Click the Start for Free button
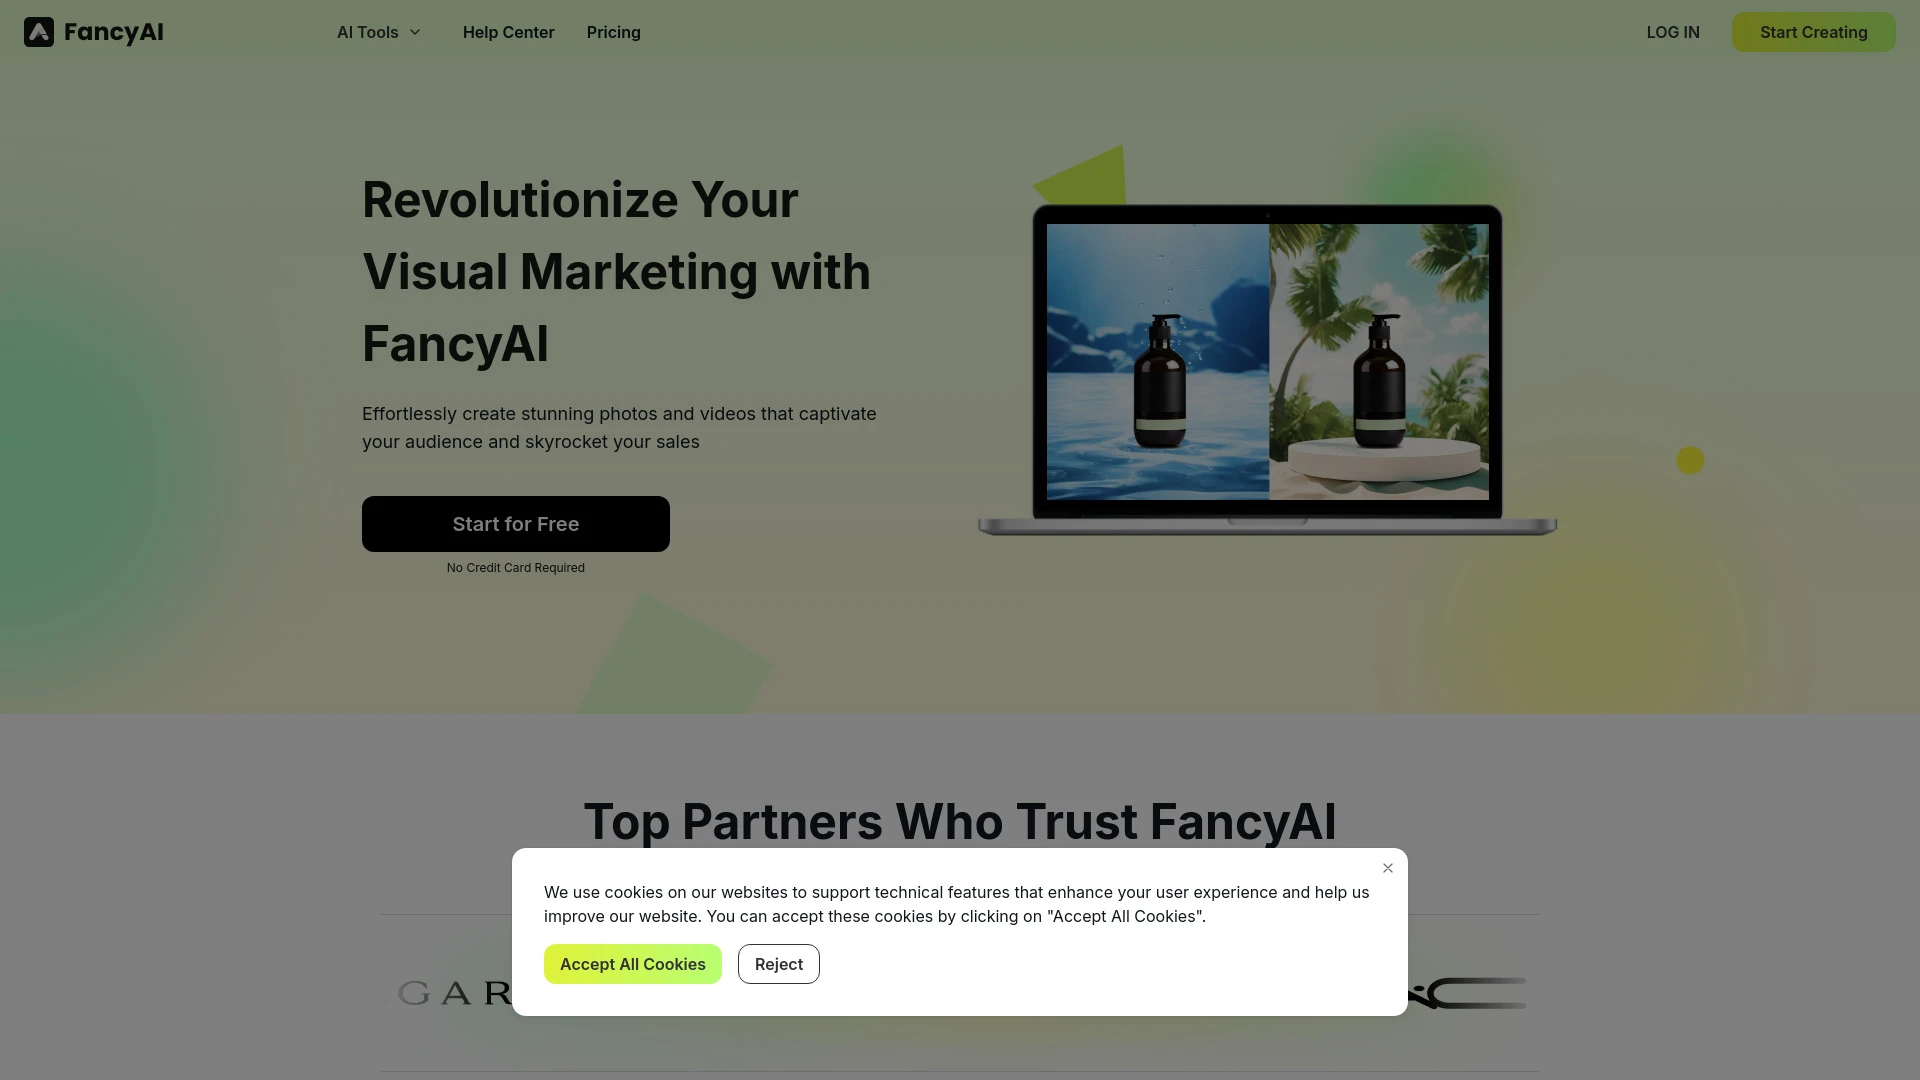 point(516,524)
